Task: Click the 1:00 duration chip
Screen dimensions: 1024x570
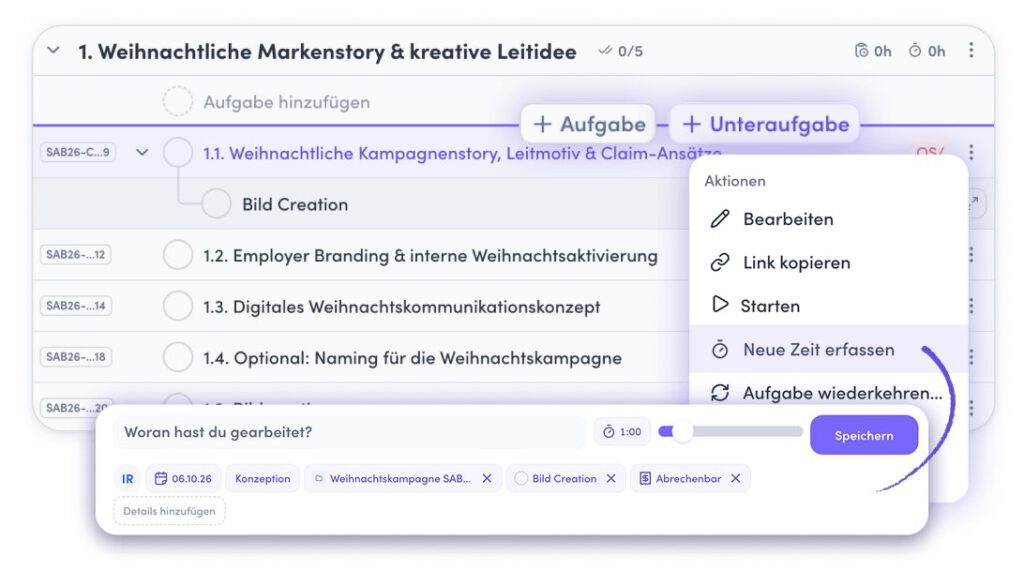Action: pos(622,432)
